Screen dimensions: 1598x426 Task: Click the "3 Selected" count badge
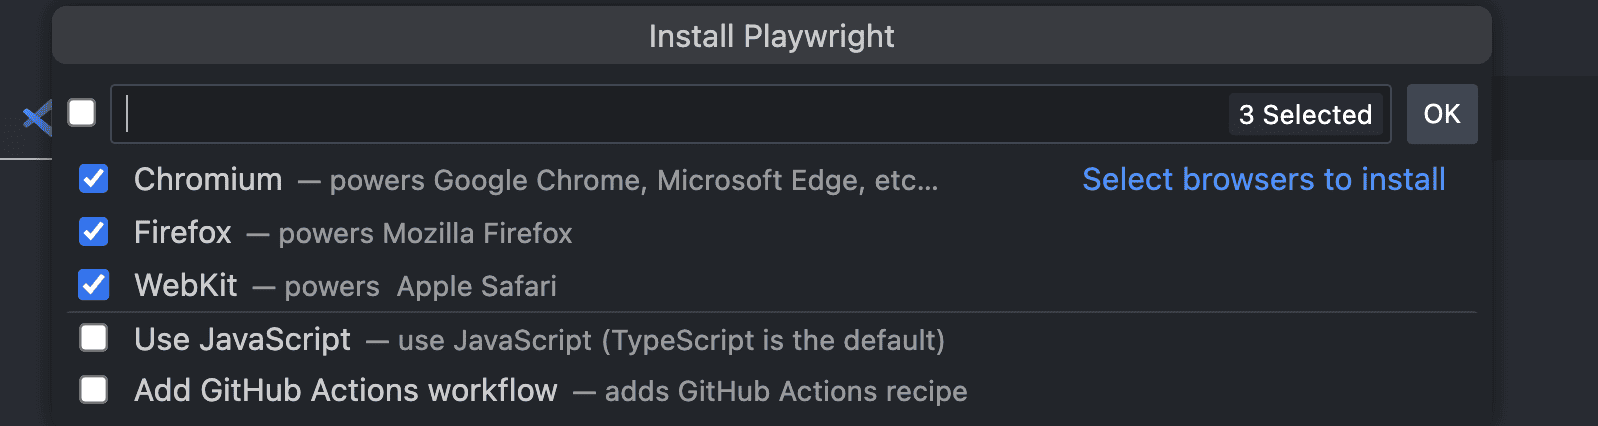1304,114
